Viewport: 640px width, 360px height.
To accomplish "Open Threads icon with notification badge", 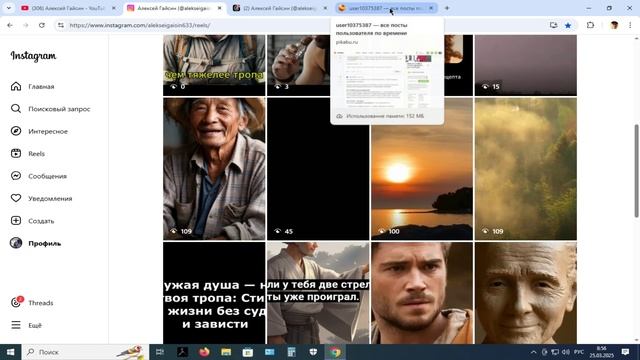I will (16, 302).
